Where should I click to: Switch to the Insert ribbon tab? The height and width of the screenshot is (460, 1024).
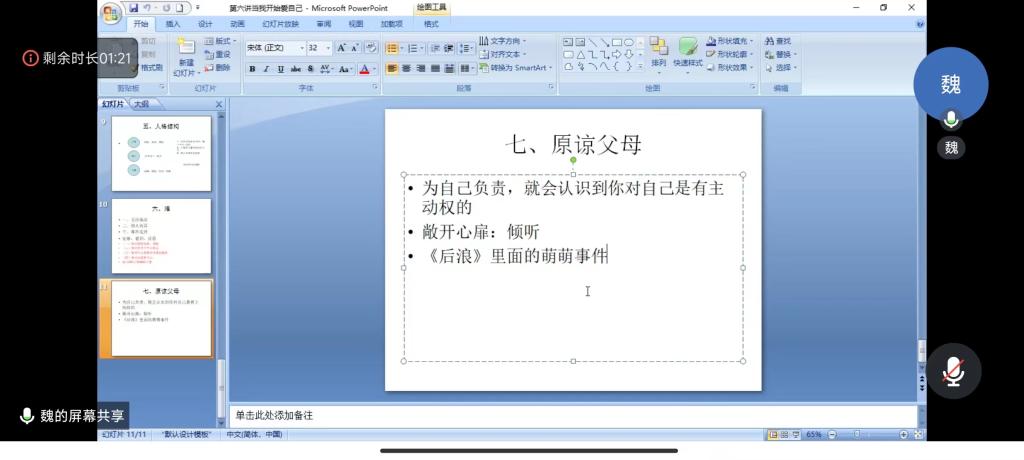coord(173,23)
